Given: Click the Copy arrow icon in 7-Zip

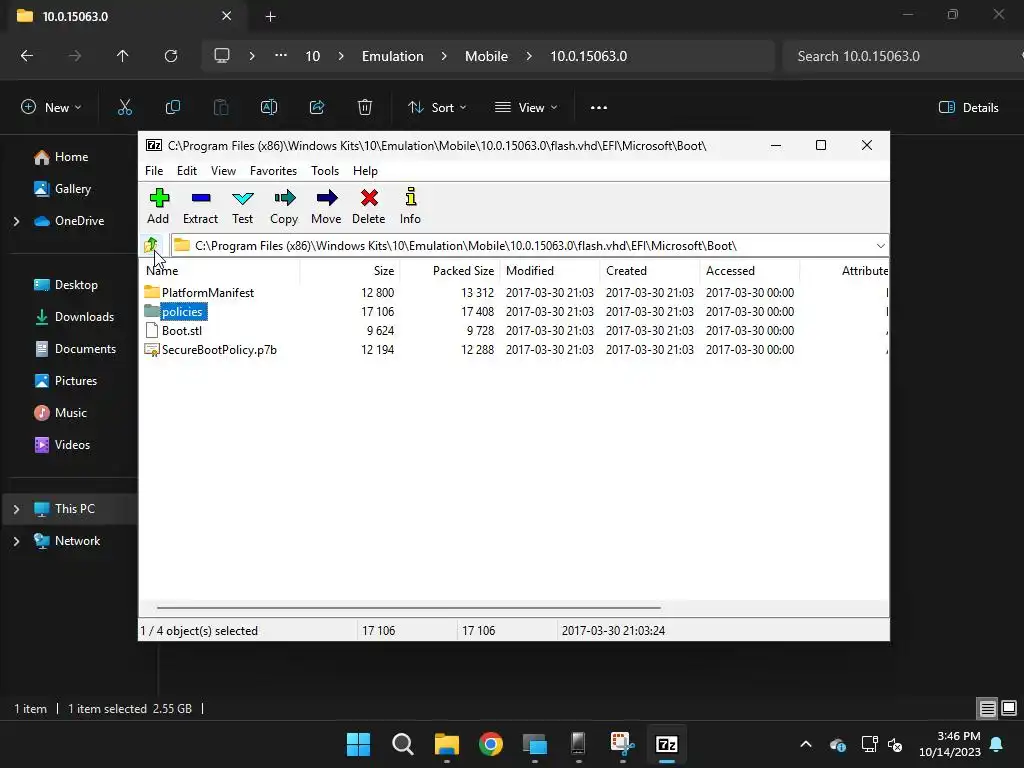Looking at the screenshot, I should click(x=284, y=206).
